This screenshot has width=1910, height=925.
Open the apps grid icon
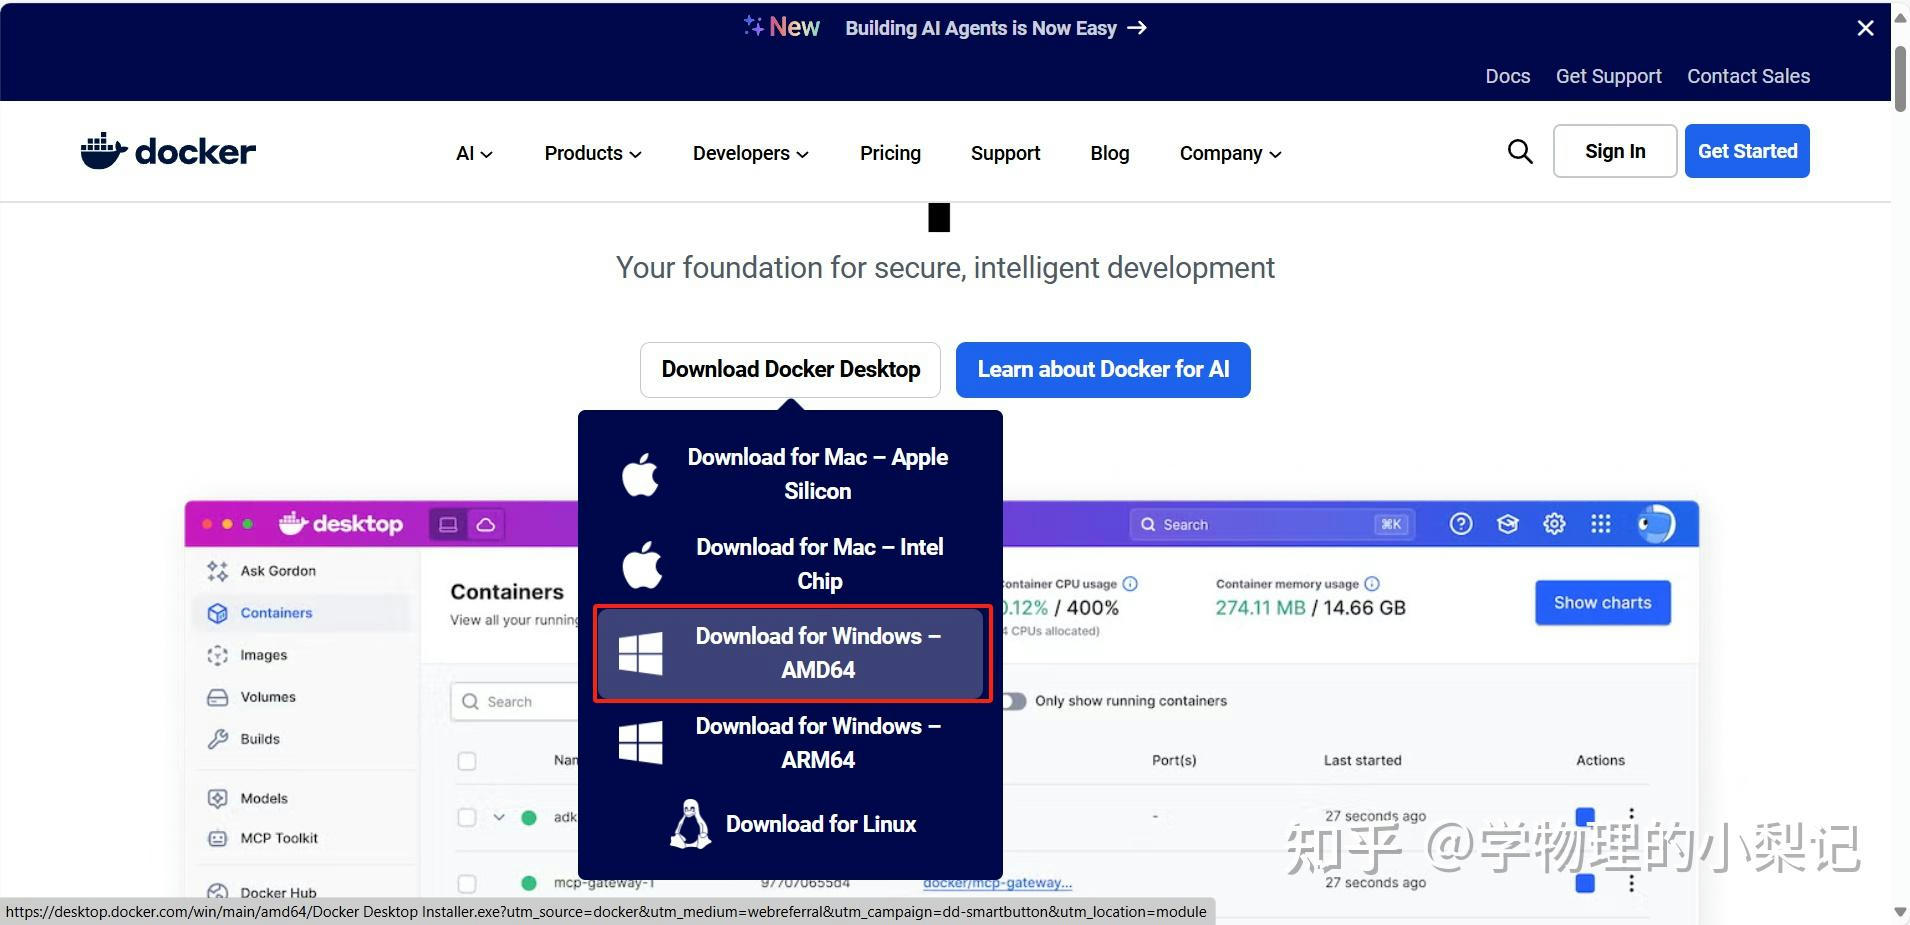click(x=1600, y=524)
